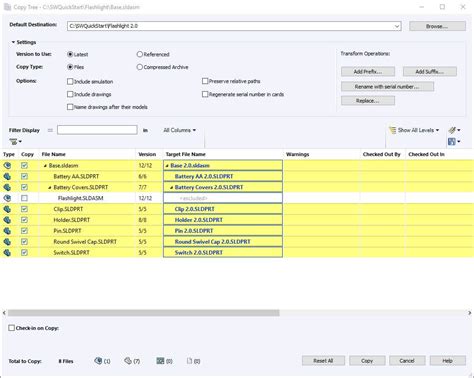Click target name Switch 2.0.SLDPRT
Image resolution: width=474 pixels, height=378 pixels.
199,253
